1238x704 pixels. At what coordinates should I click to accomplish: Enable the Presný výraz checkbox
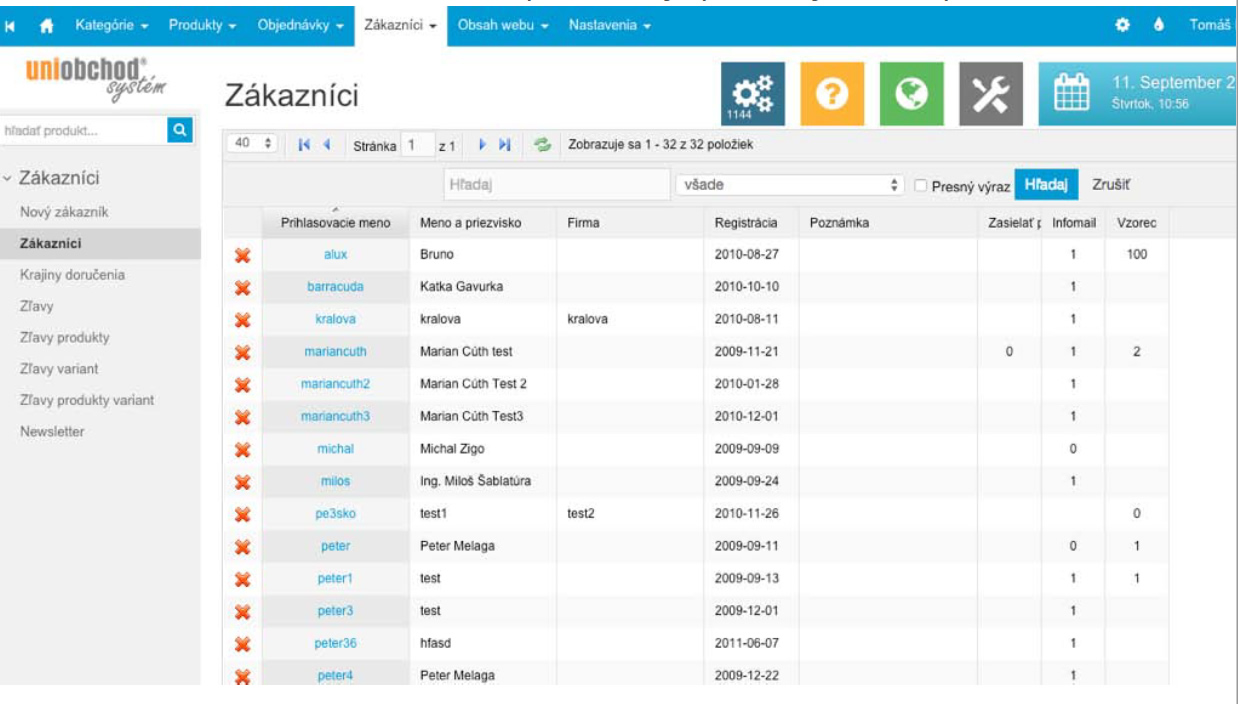922,186
